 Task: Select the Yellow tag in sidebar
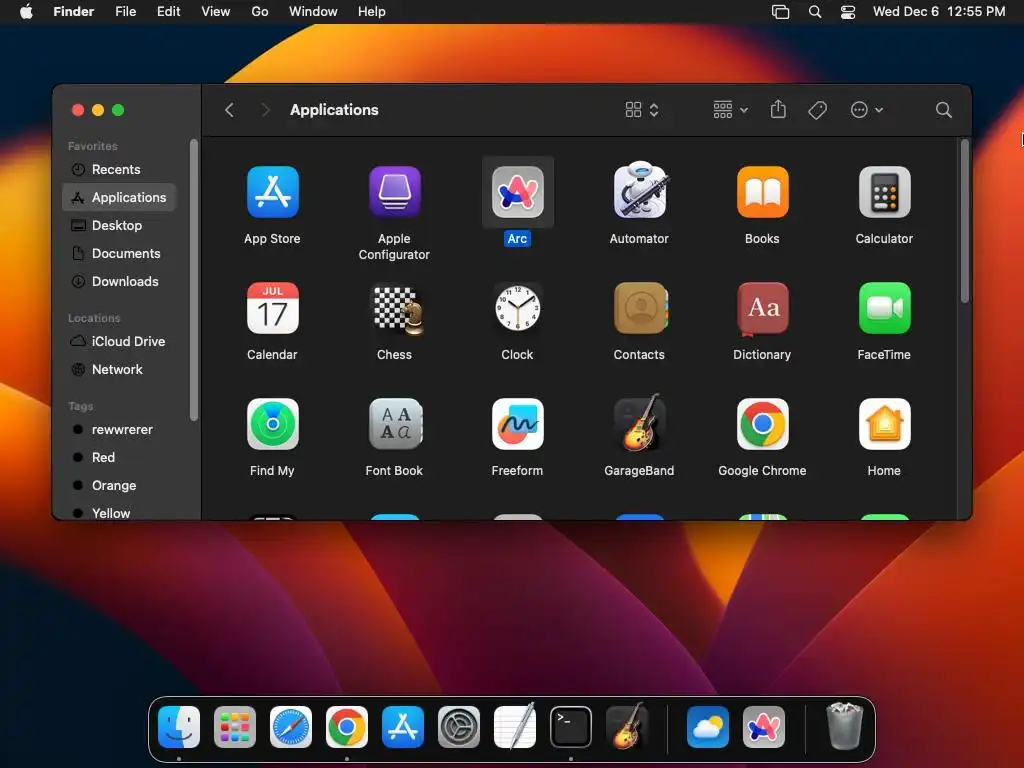[119, 513]
